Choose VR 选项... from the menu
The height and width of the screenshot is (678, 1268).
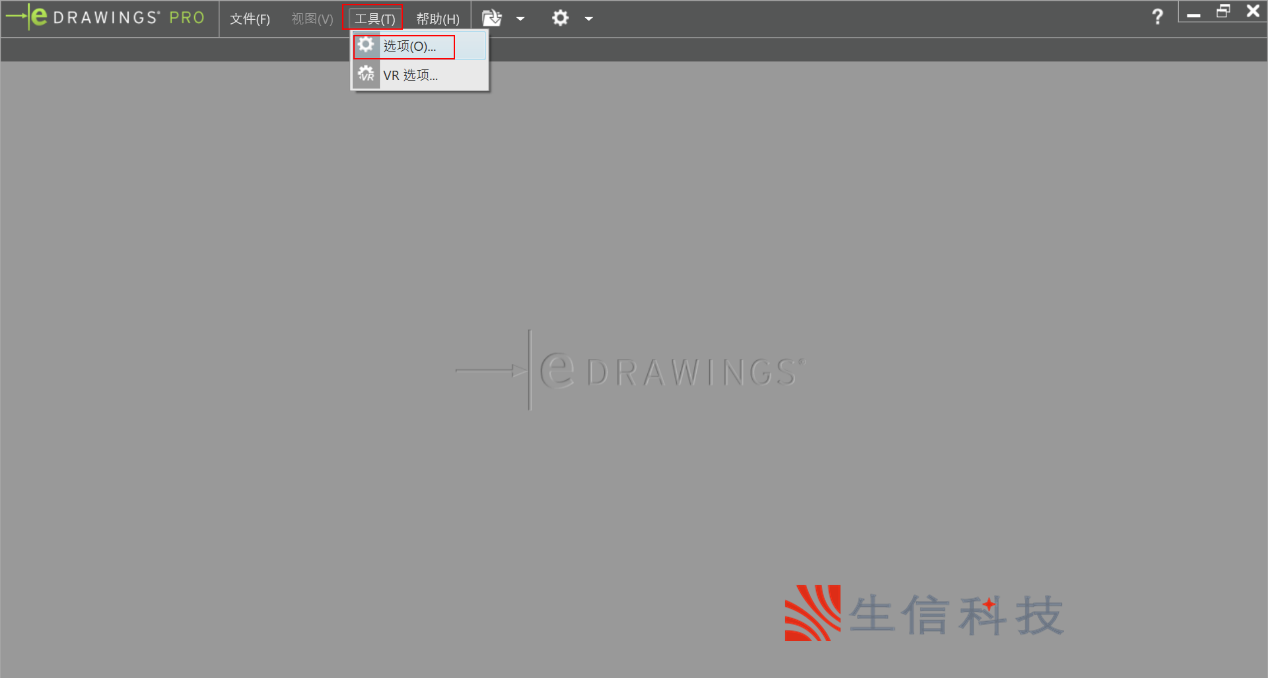click(420, 75)
